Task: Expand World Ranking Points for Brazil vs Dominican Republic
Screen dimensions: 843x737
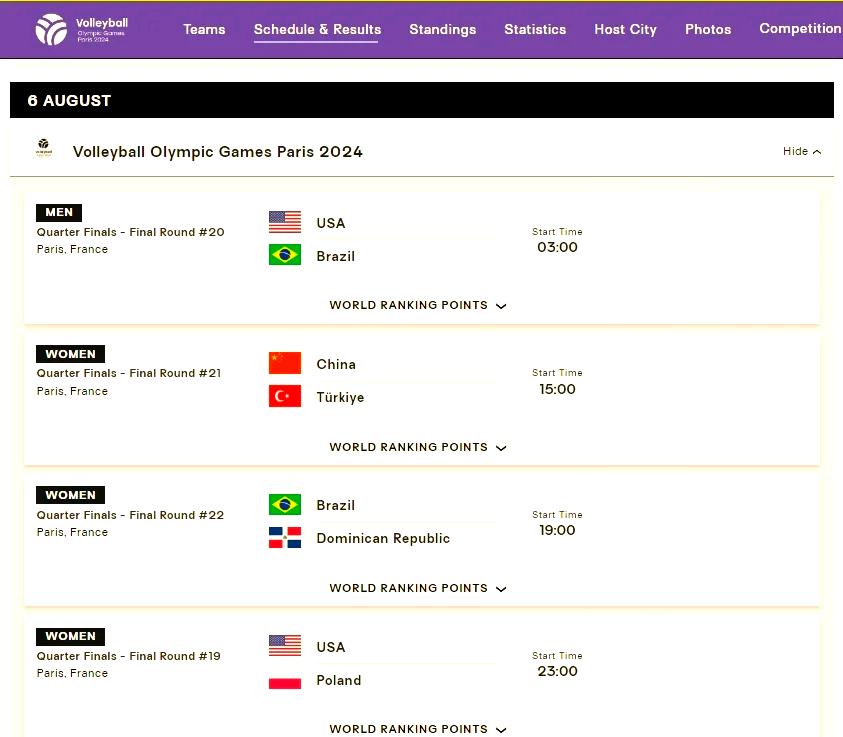Action: click(418, 588)
